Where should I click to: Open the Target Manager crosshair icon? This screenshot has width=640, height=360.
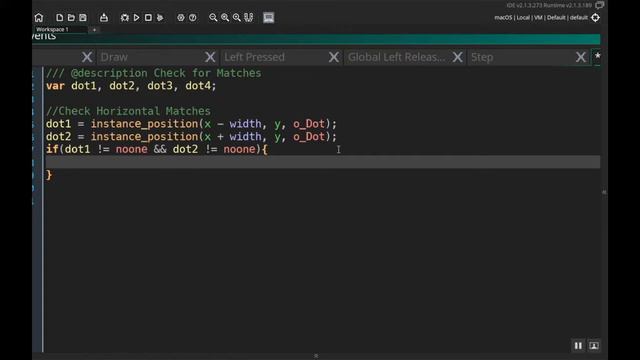(x=596, y=18)
